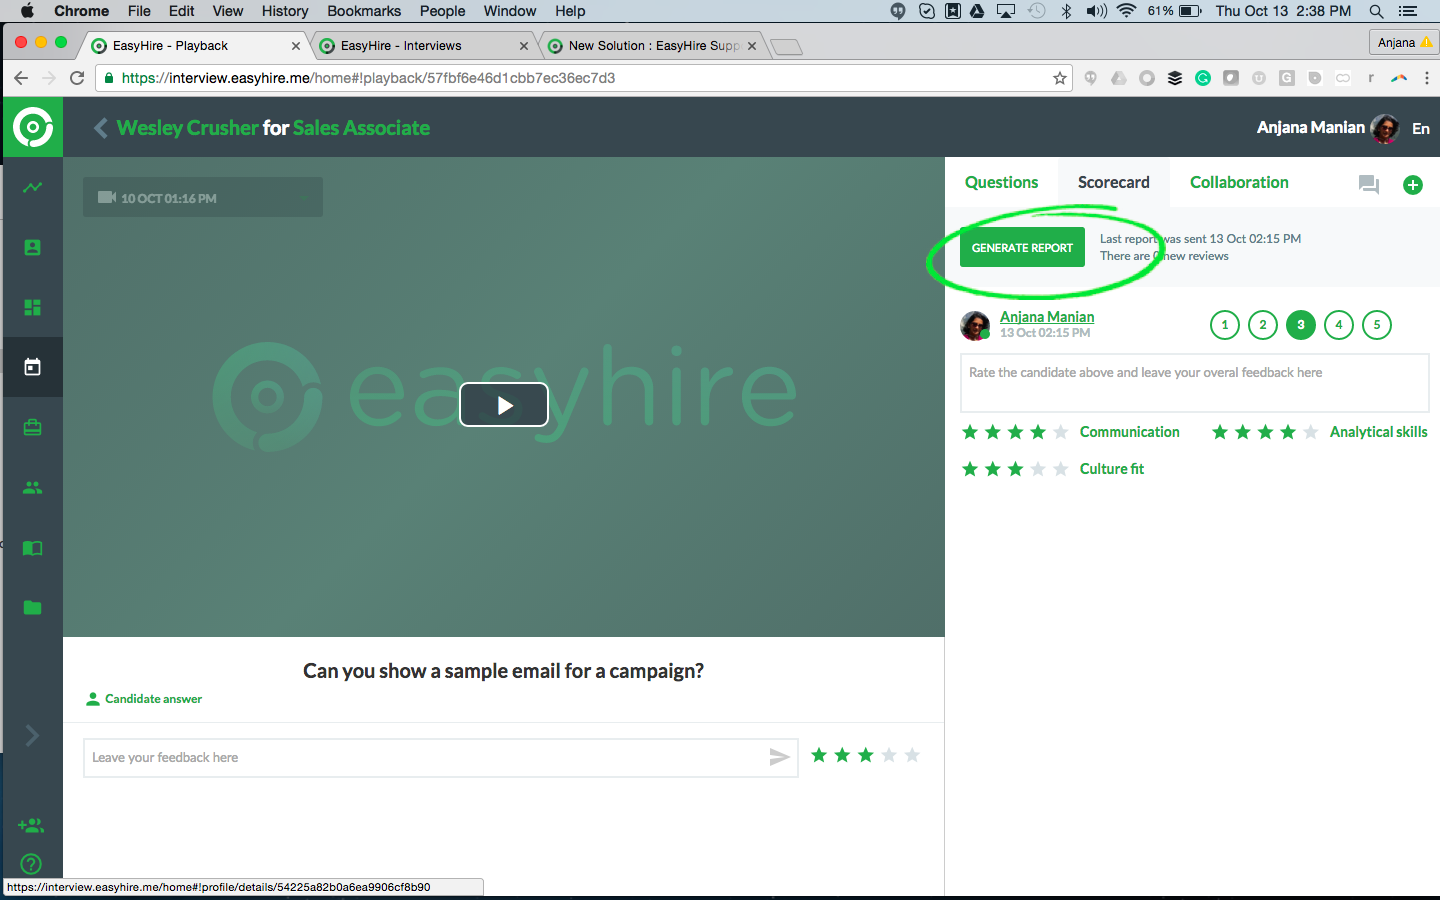Open Wesley Crusher candidate link in header
Screen dimensions: 1440x900
(x=187, y=128)
